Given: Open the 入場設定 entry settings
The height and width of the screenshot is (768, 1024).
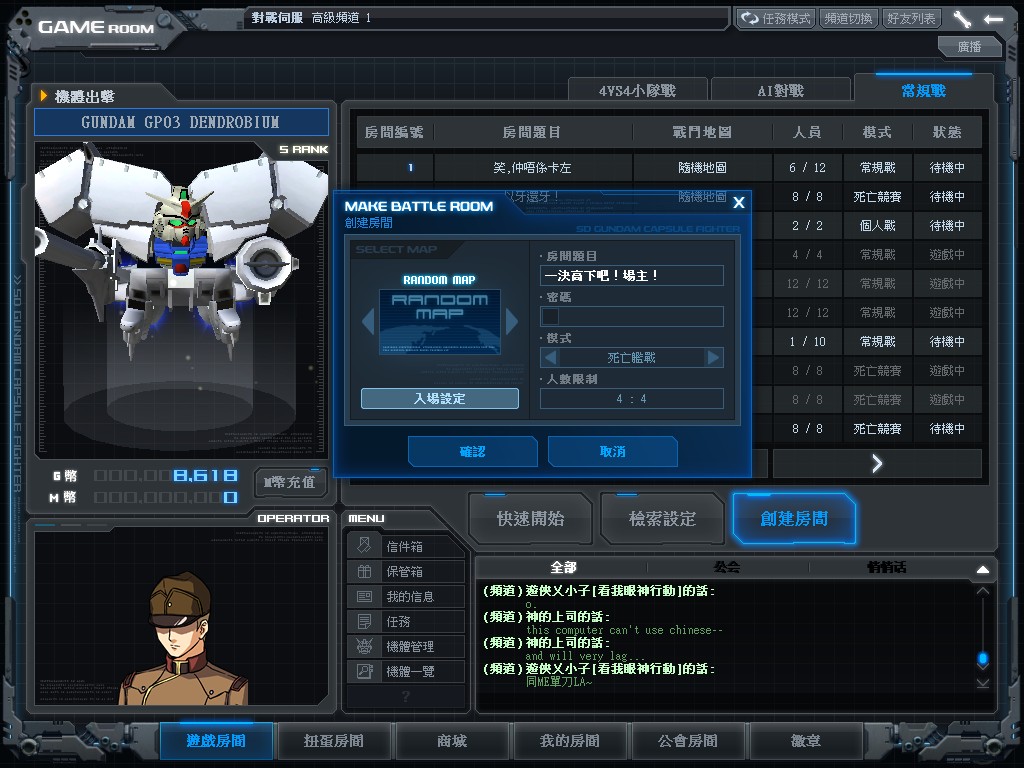Looking at the screenshot, I should pyautogui.click(x=440, y=398).
